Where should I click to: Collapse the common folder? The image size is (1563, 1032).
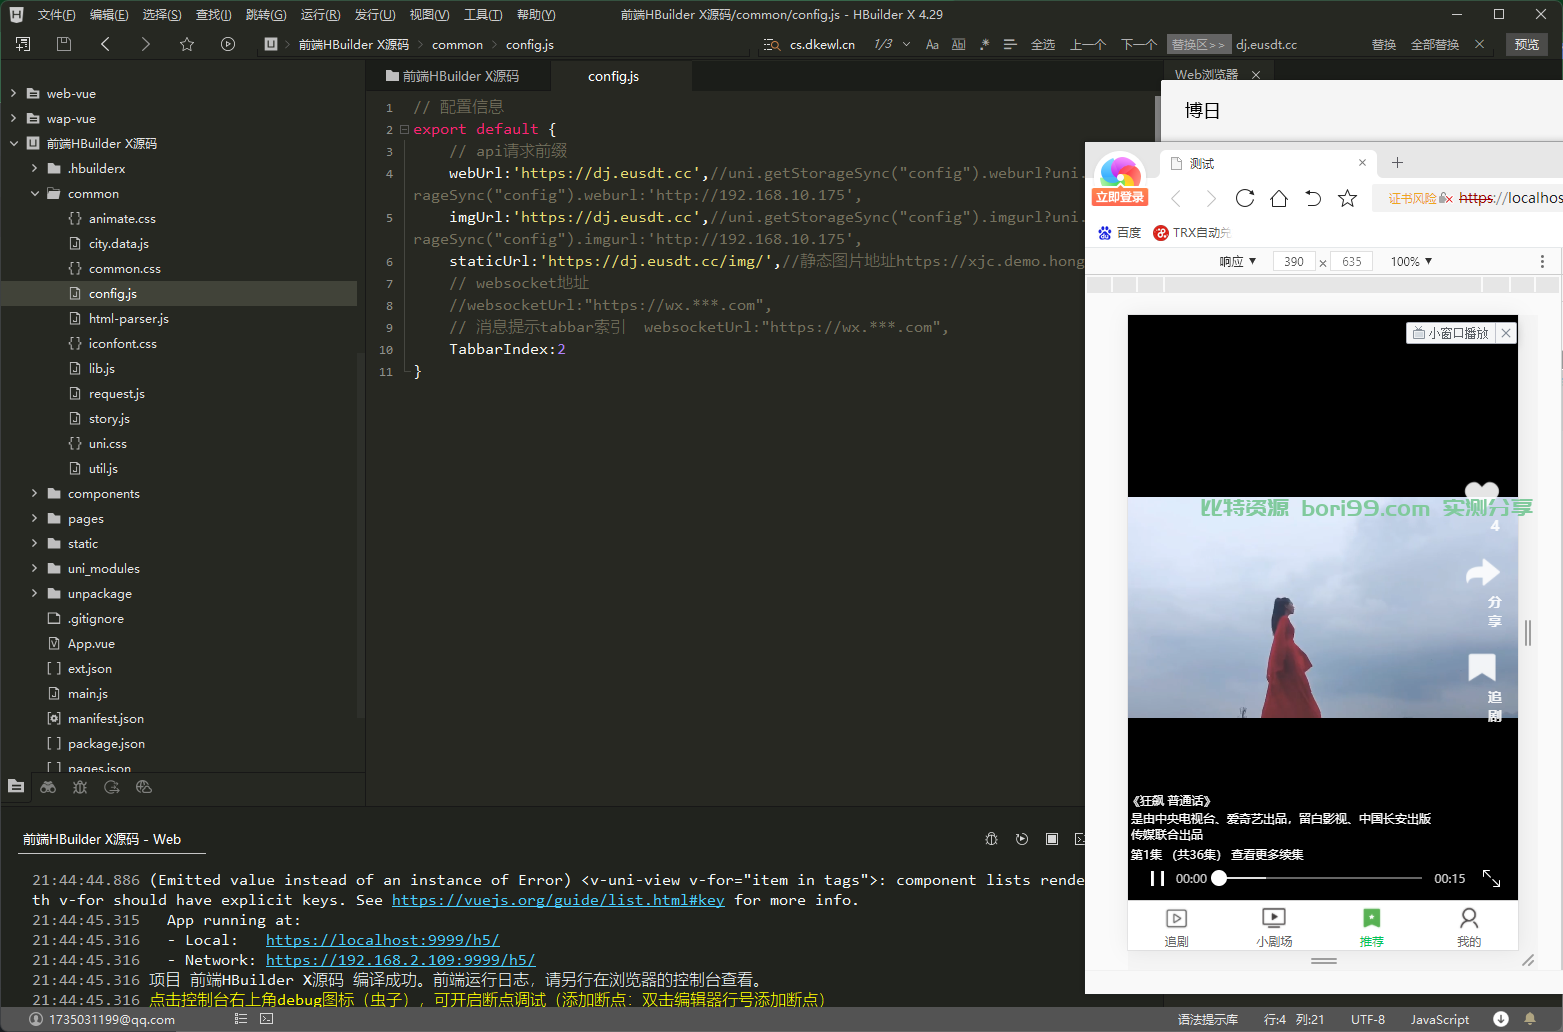35,193
